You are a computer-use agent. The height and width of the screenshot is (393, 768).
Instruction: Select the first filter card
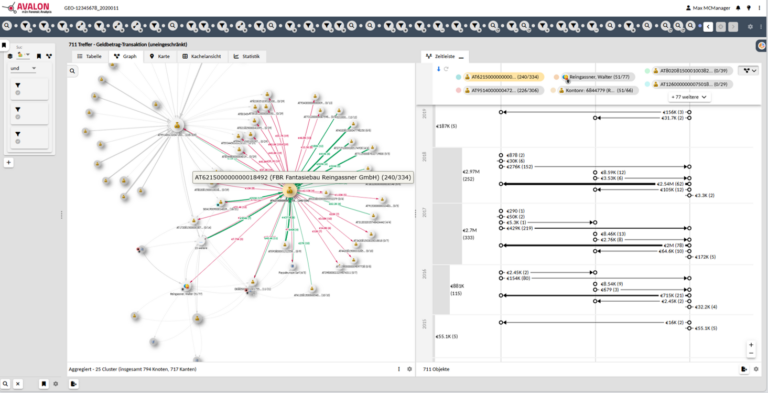29,89
